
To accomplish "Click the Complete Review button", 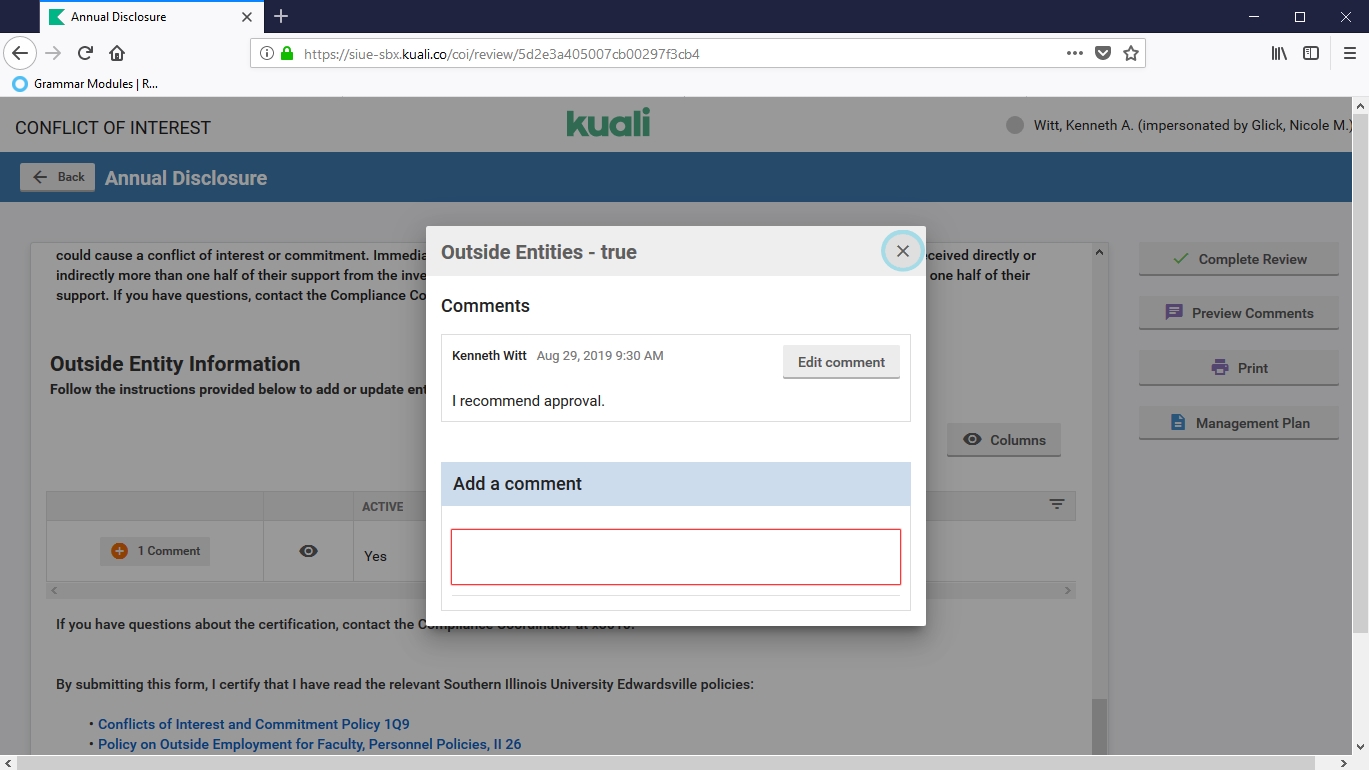I will (x=1238, y=259).
